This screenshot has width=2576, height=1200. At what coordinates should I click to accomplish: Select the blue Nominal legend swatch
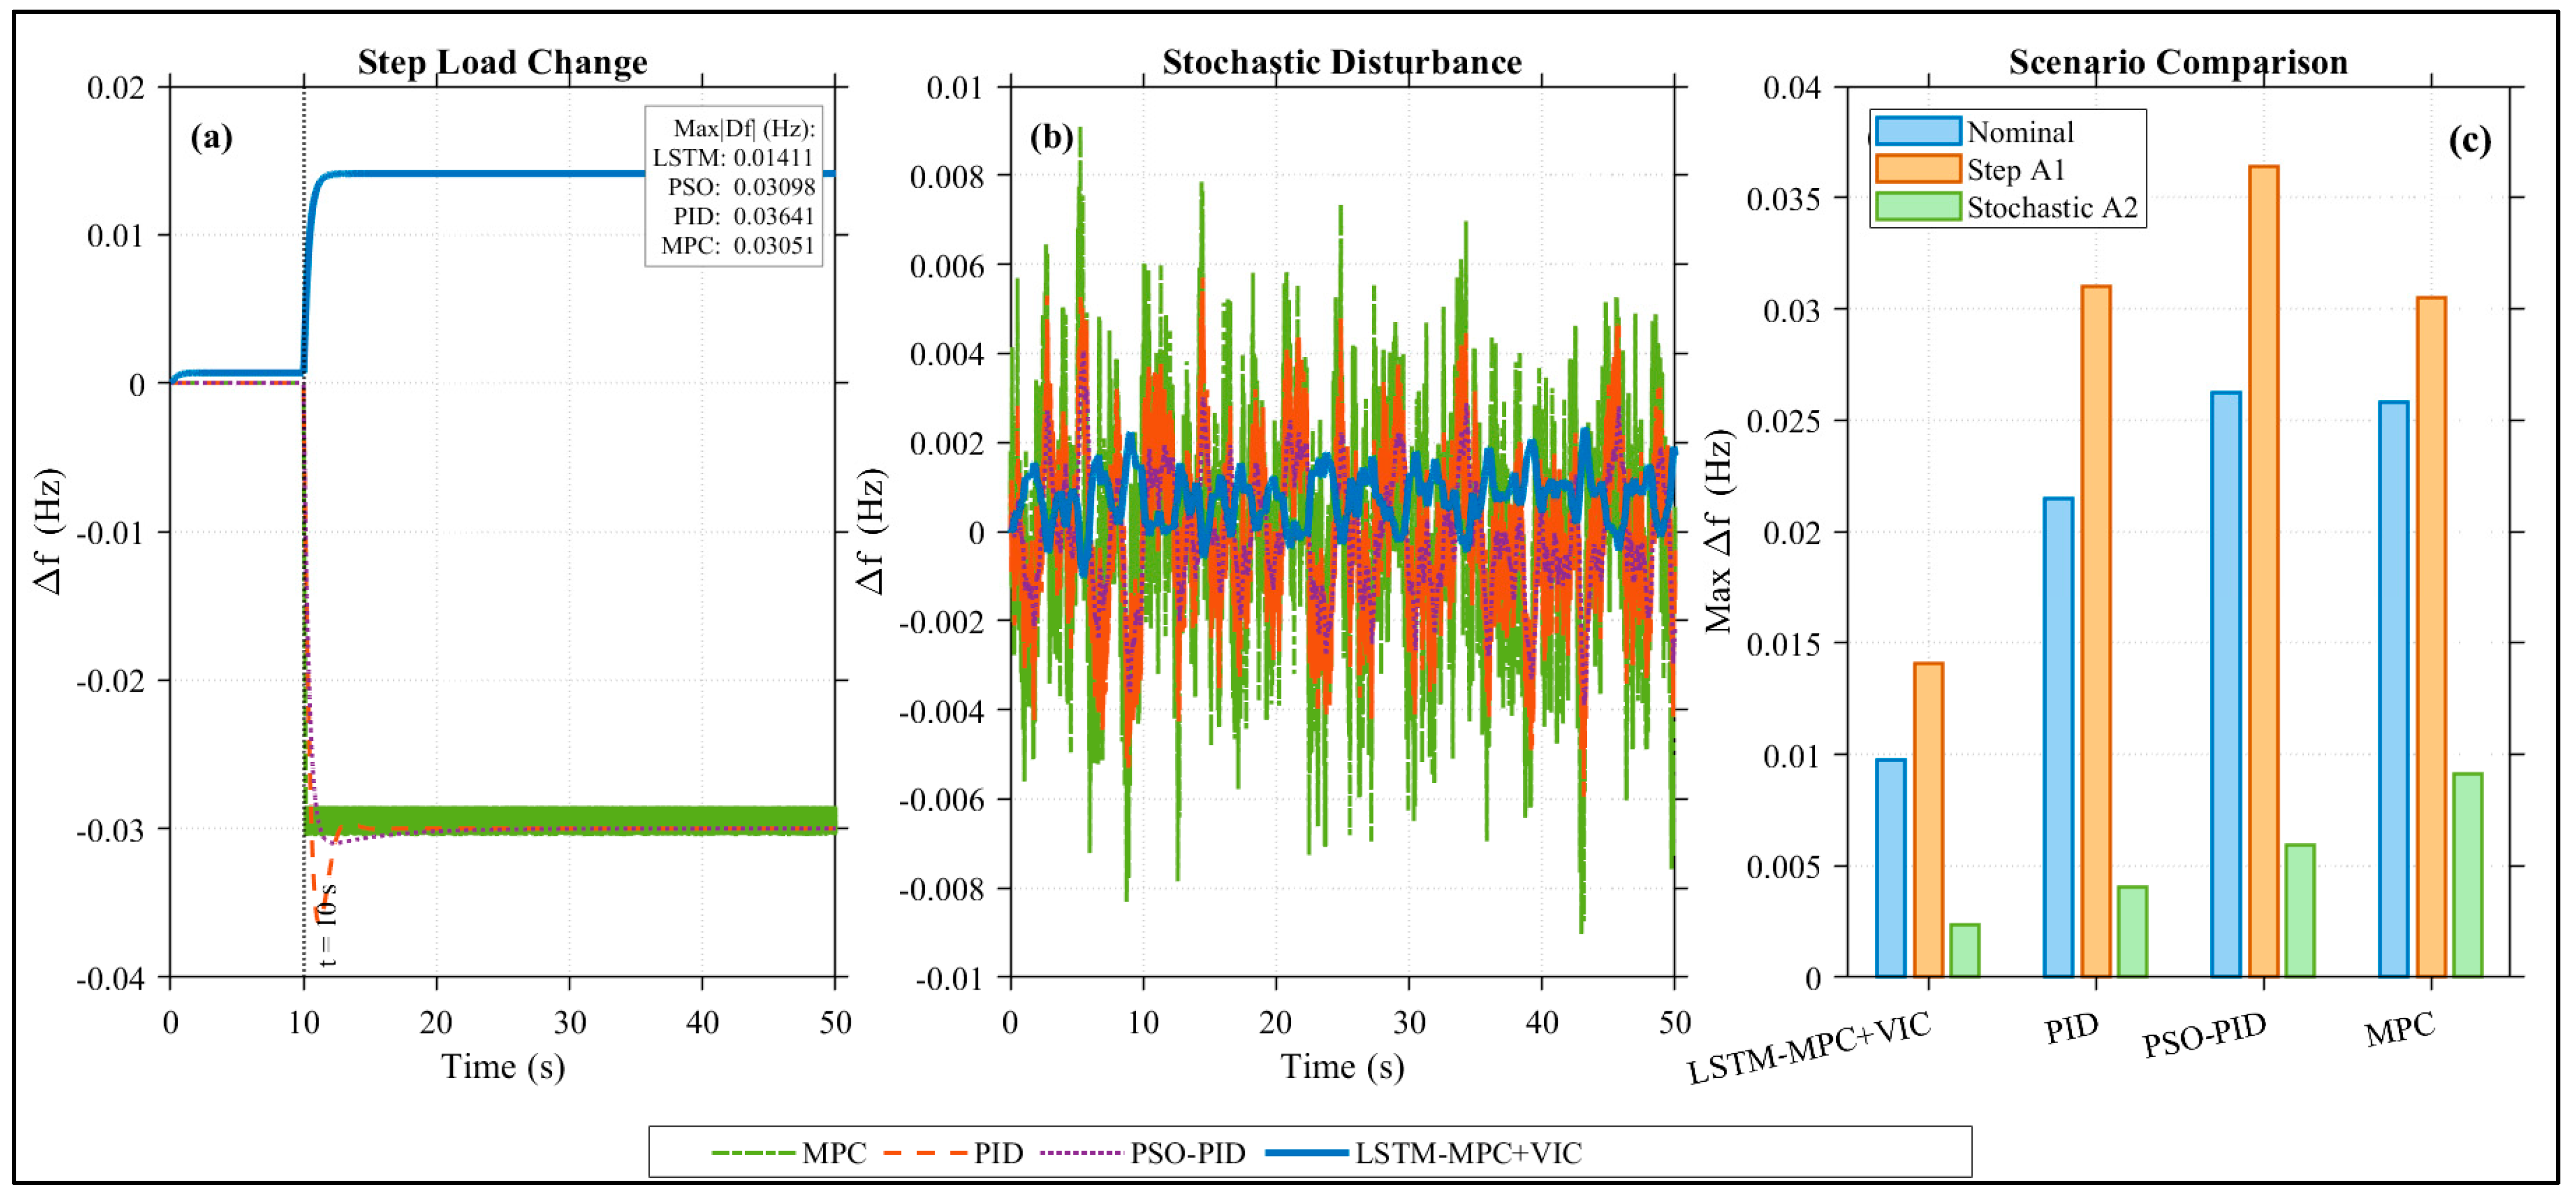(1917, 131)
